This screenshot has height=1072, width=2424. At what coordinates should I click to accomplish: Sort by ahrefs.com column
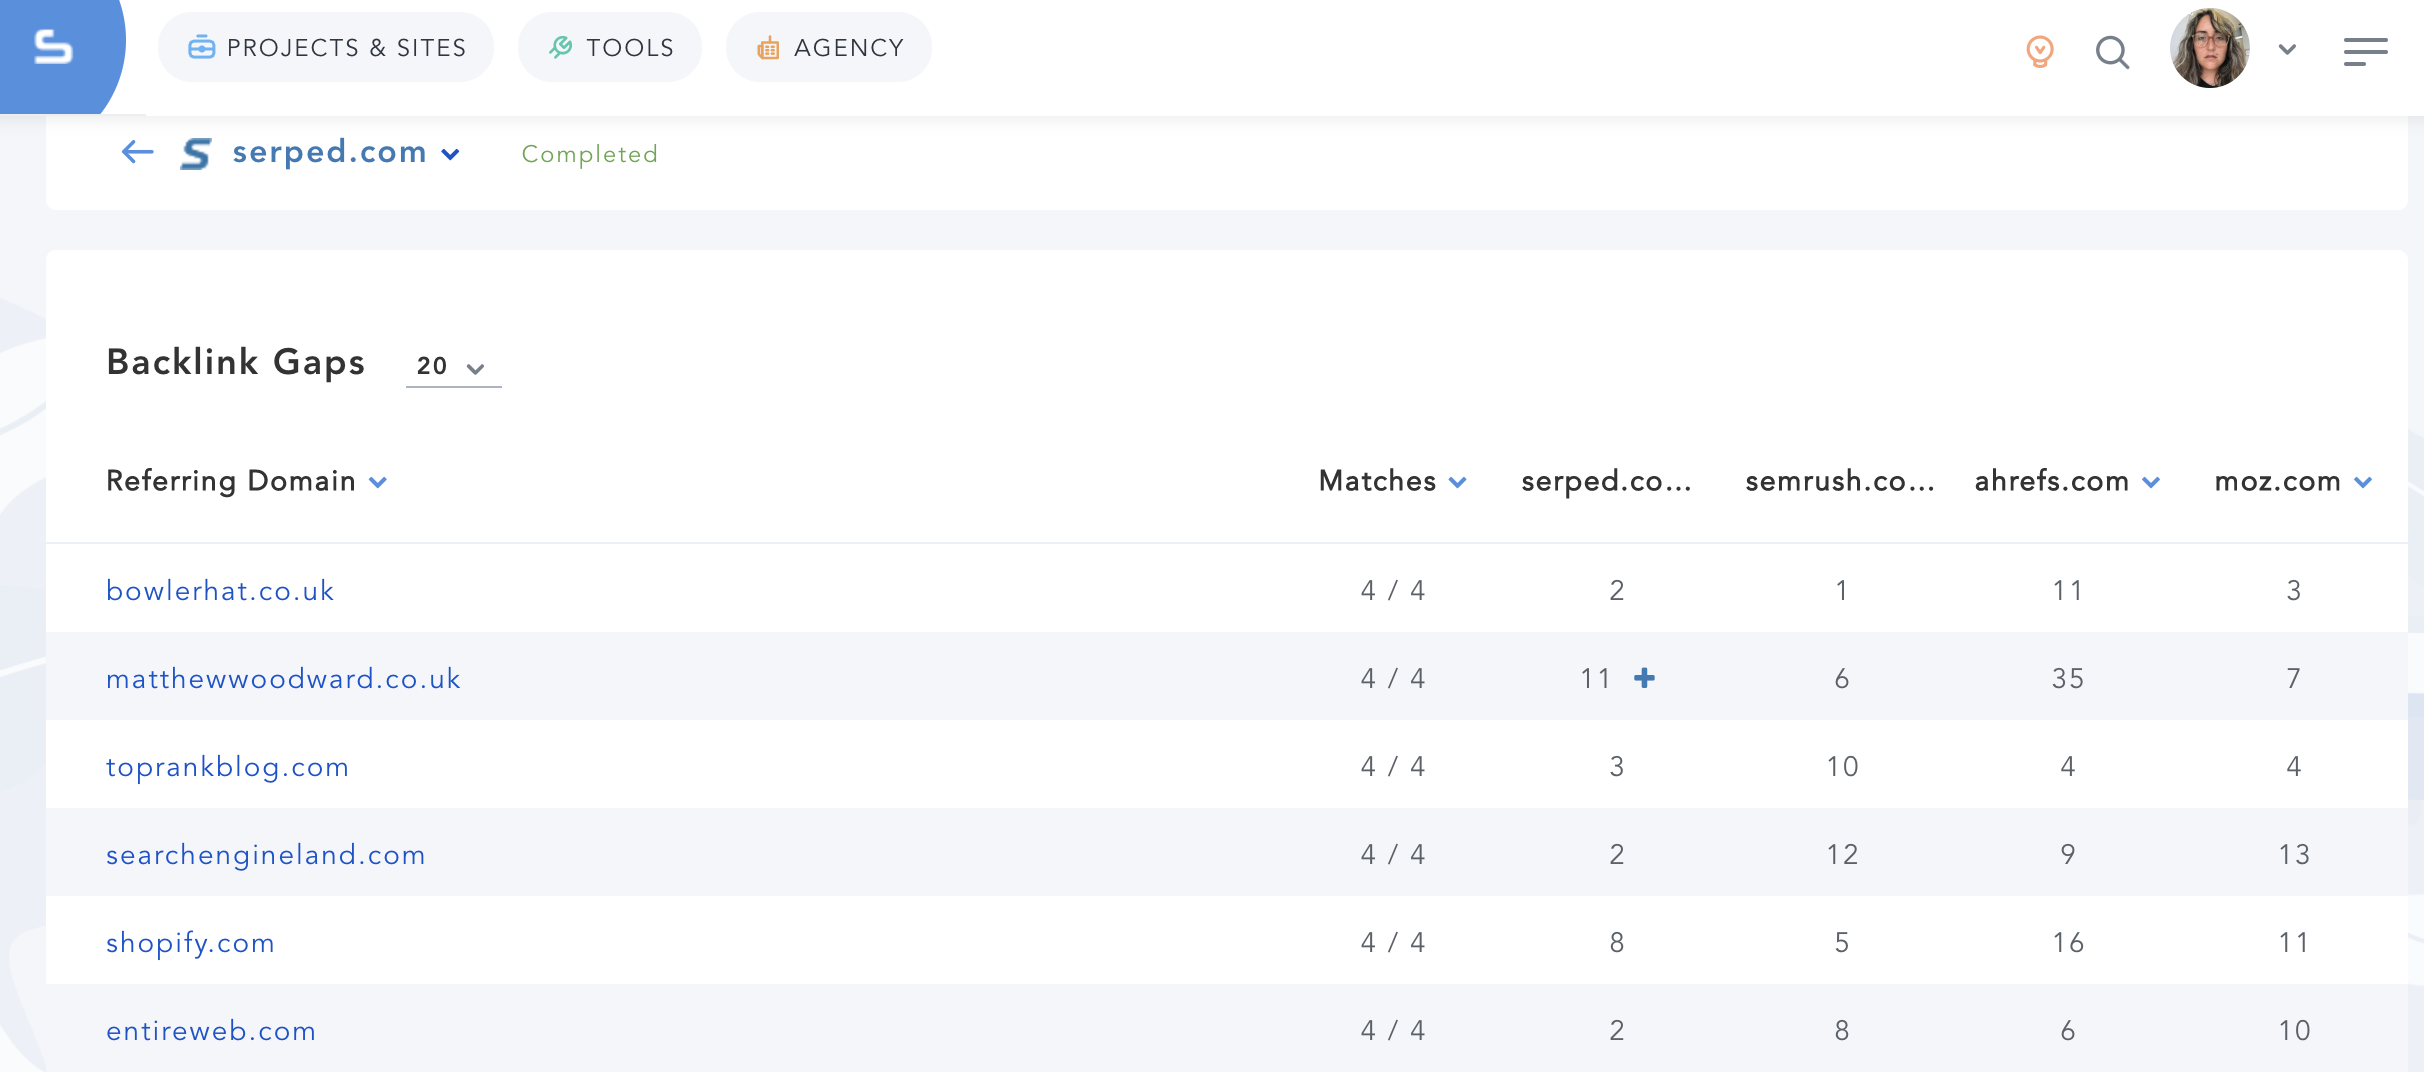[2067, 481]
